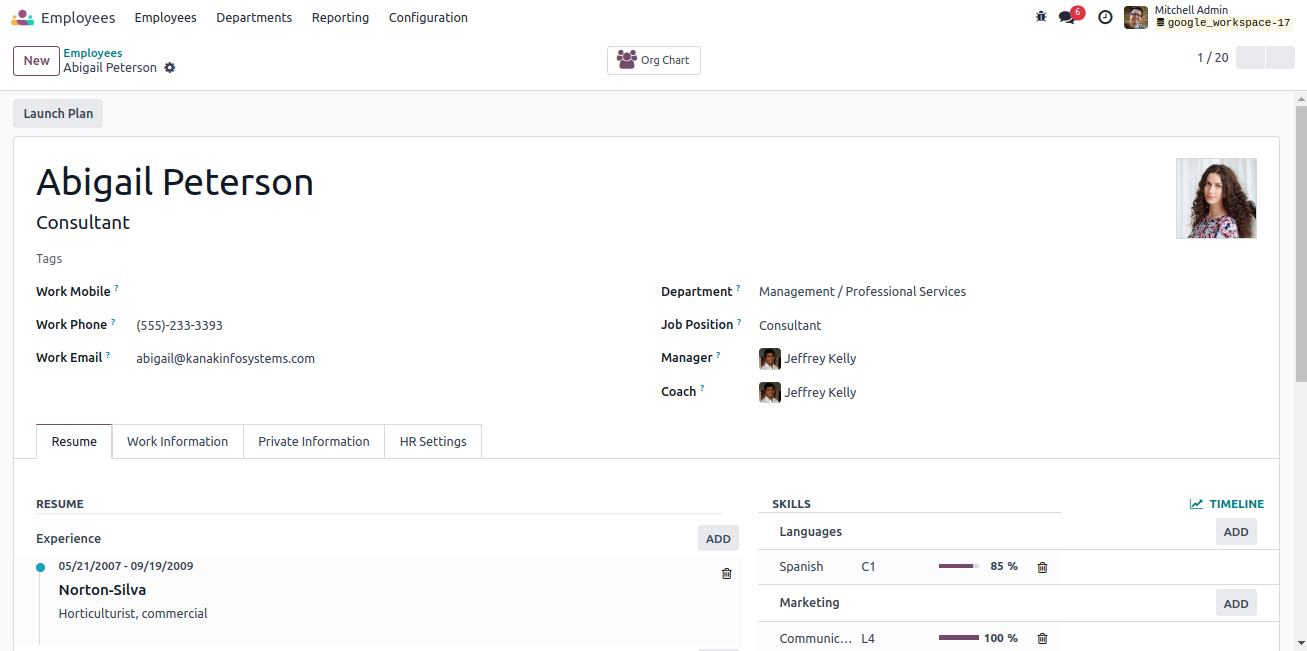The width and height of the screenshot is (1307, 651).
Task: Add a Marketing skill
Action: [x=1236, y=603]
